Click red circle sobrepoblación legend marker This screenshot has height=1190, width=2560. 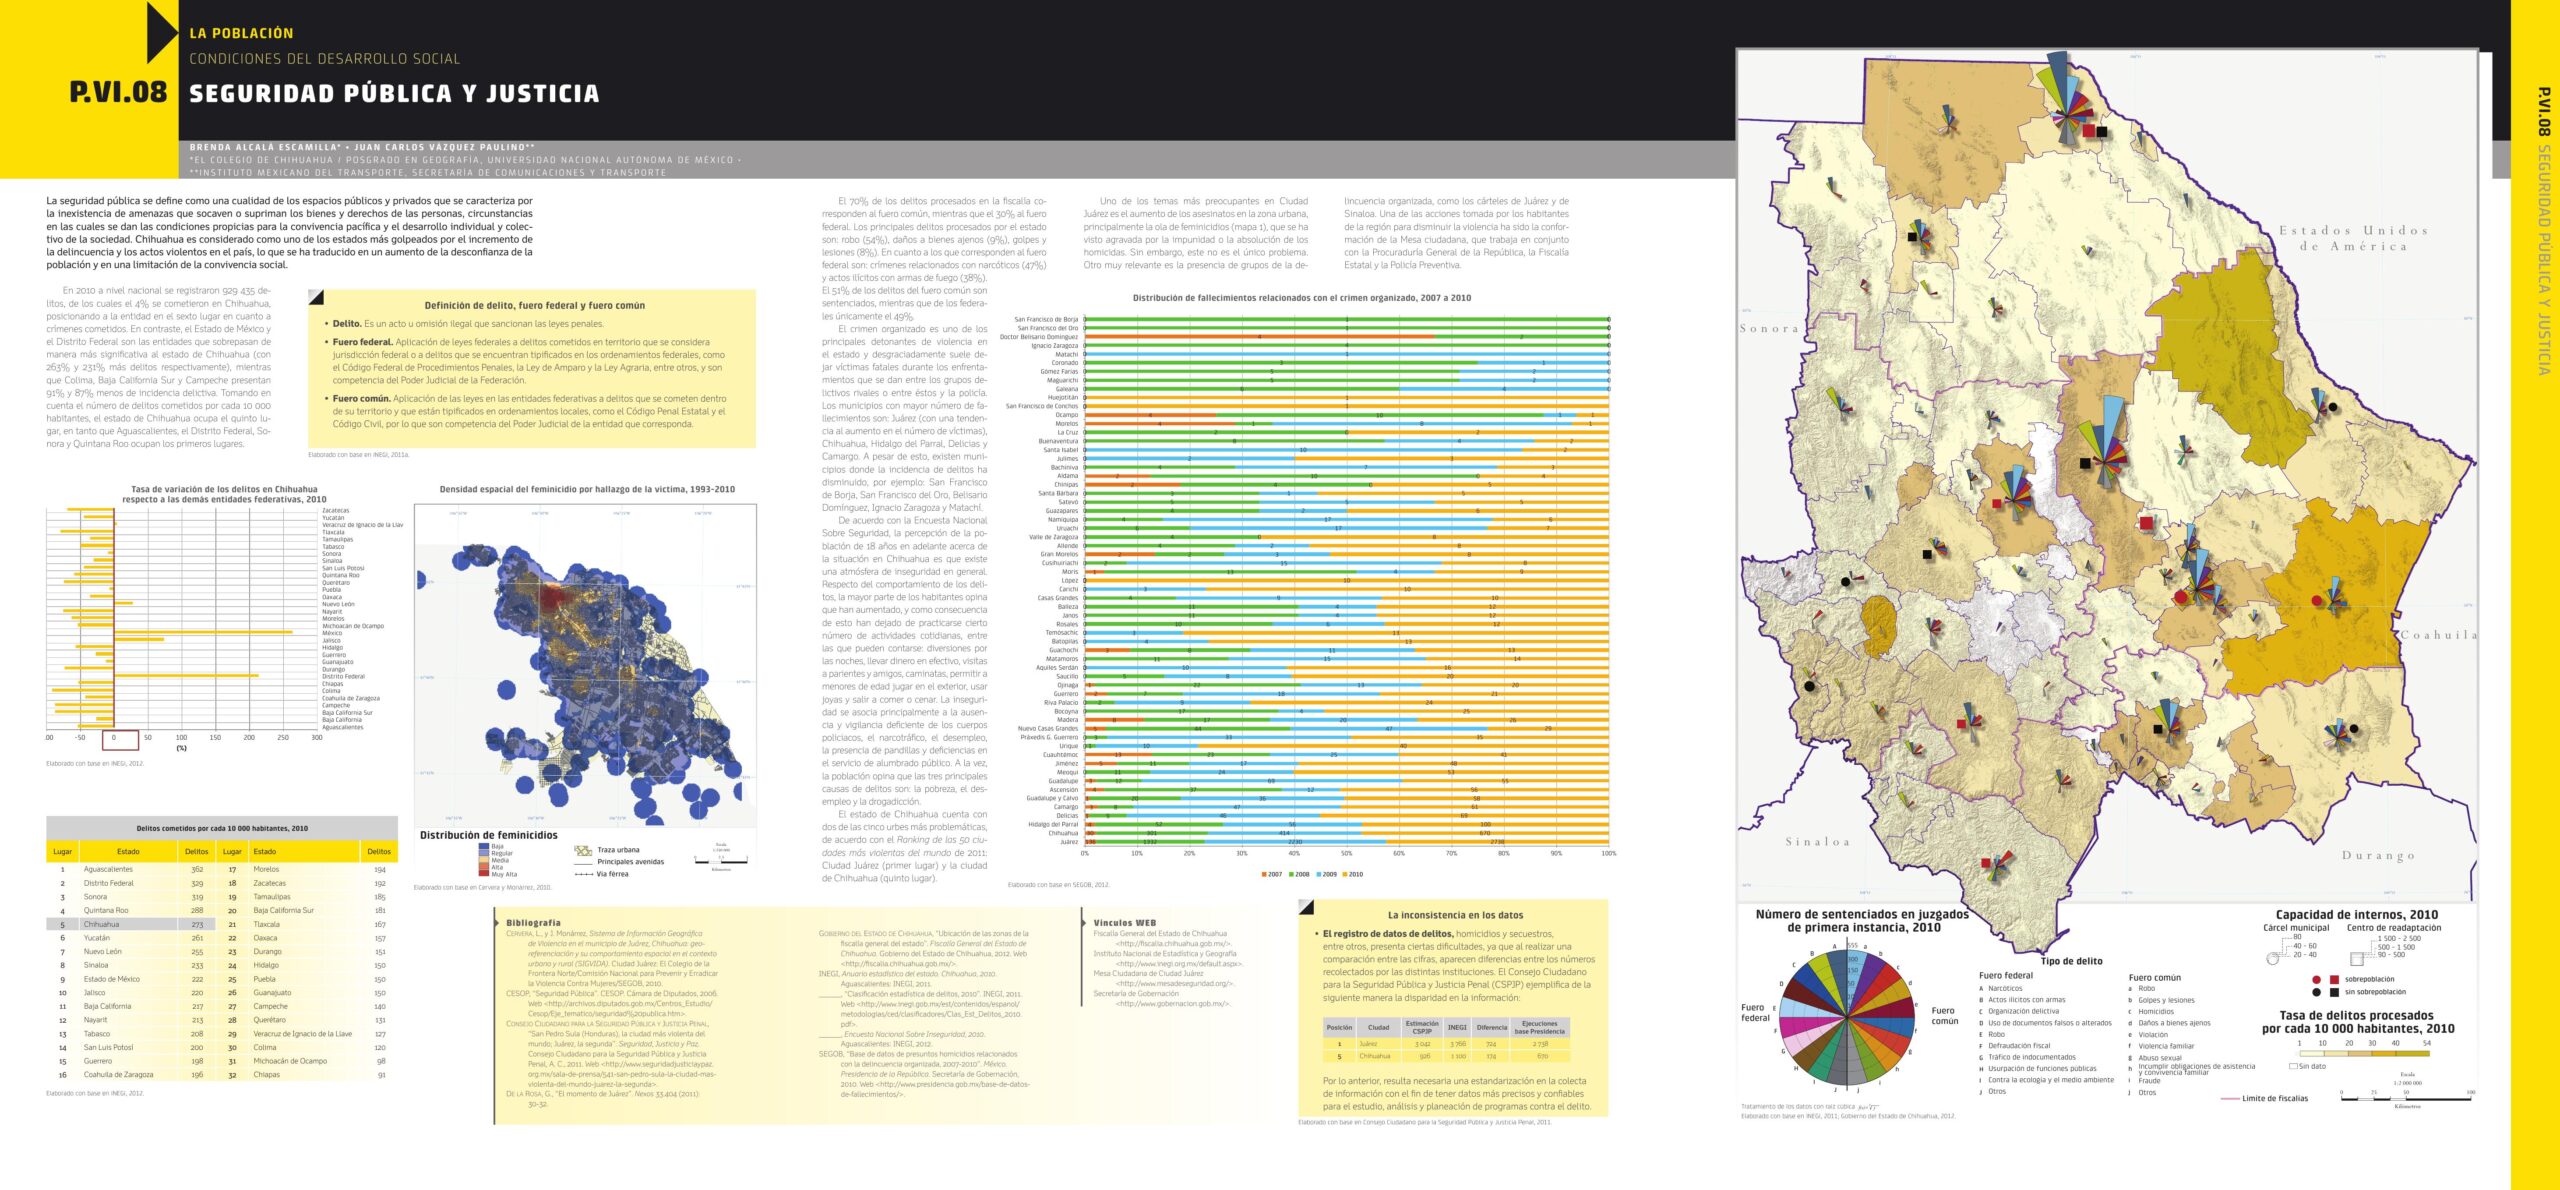coord(2316,979)
